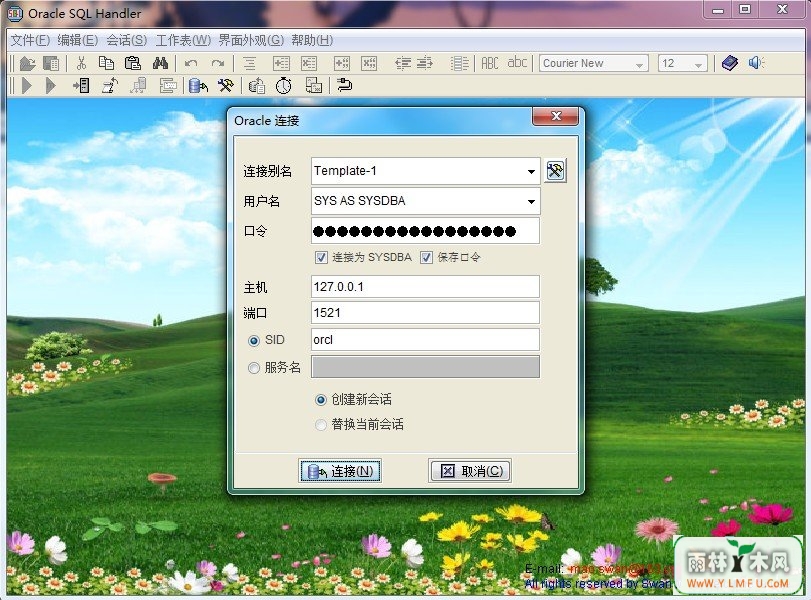Click the plug cable disconnect icon
The height and width of the screenshot is (600, 811).
click(344, 84)
